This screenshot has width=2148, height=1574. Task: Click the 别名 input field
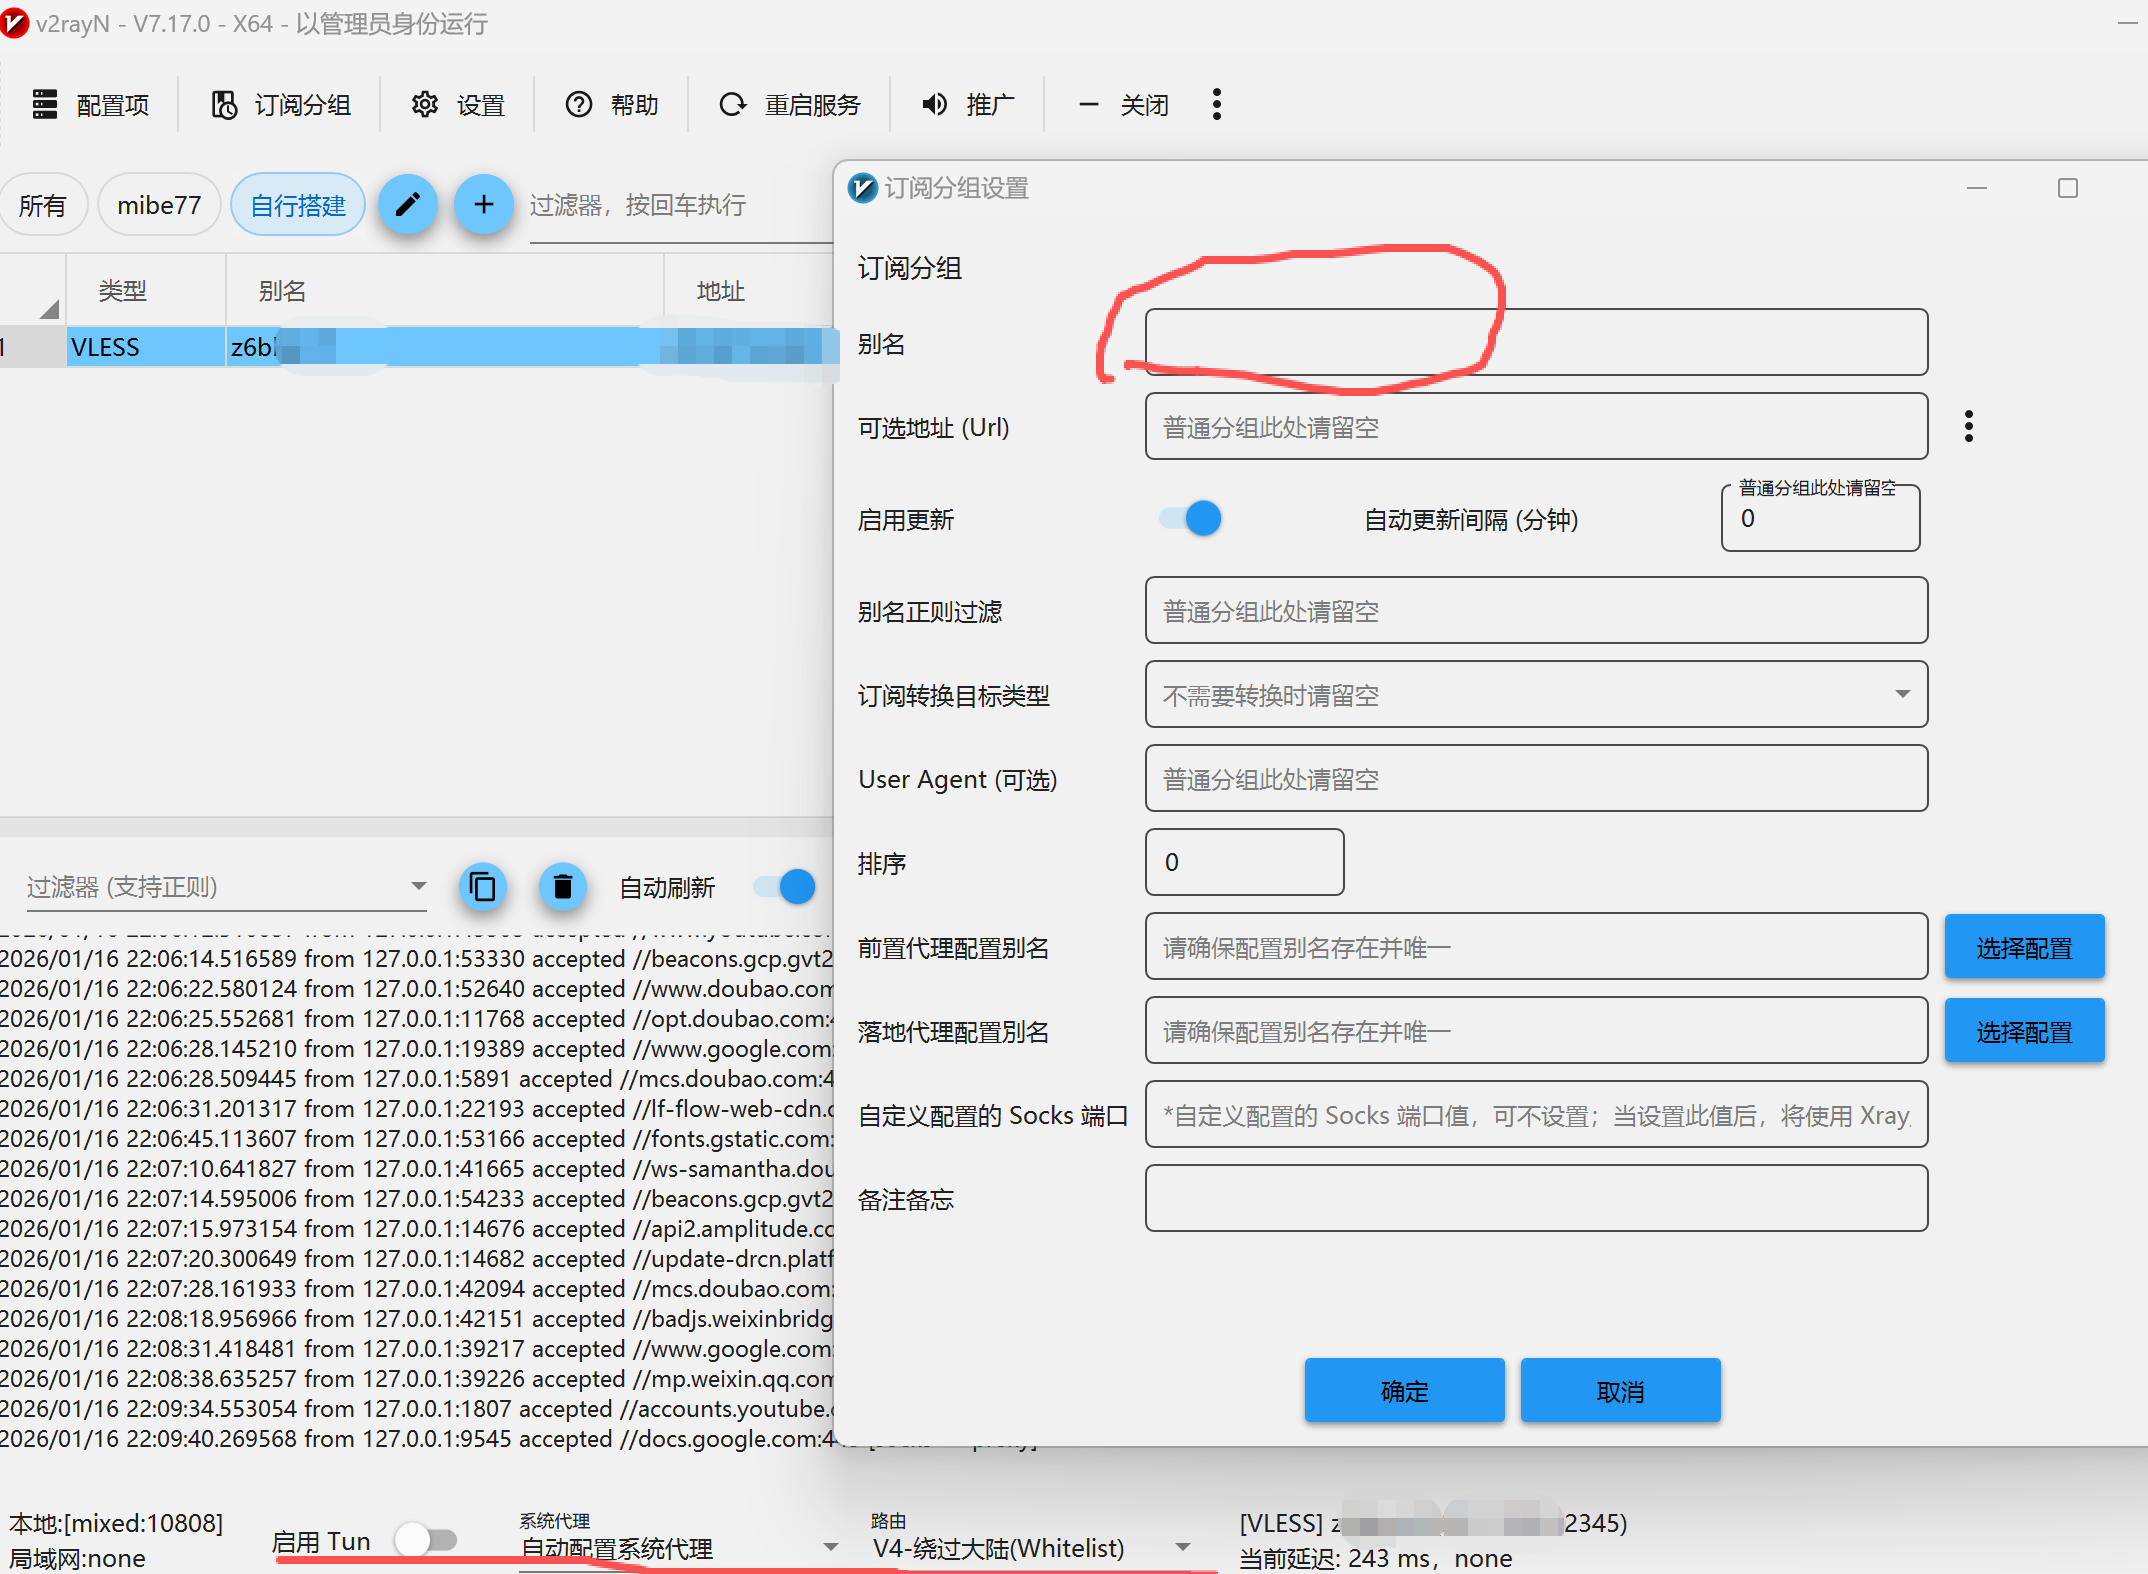pyautogui.click(x=1535, y=343)
